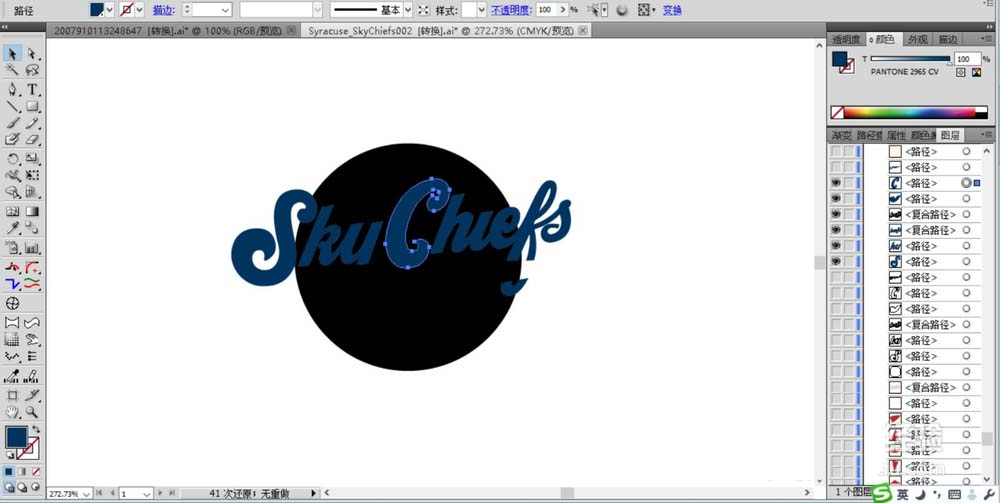The image size is (1000, 503).
Task: Click the tint percentage field showing 100
Action: click(967, 59)
